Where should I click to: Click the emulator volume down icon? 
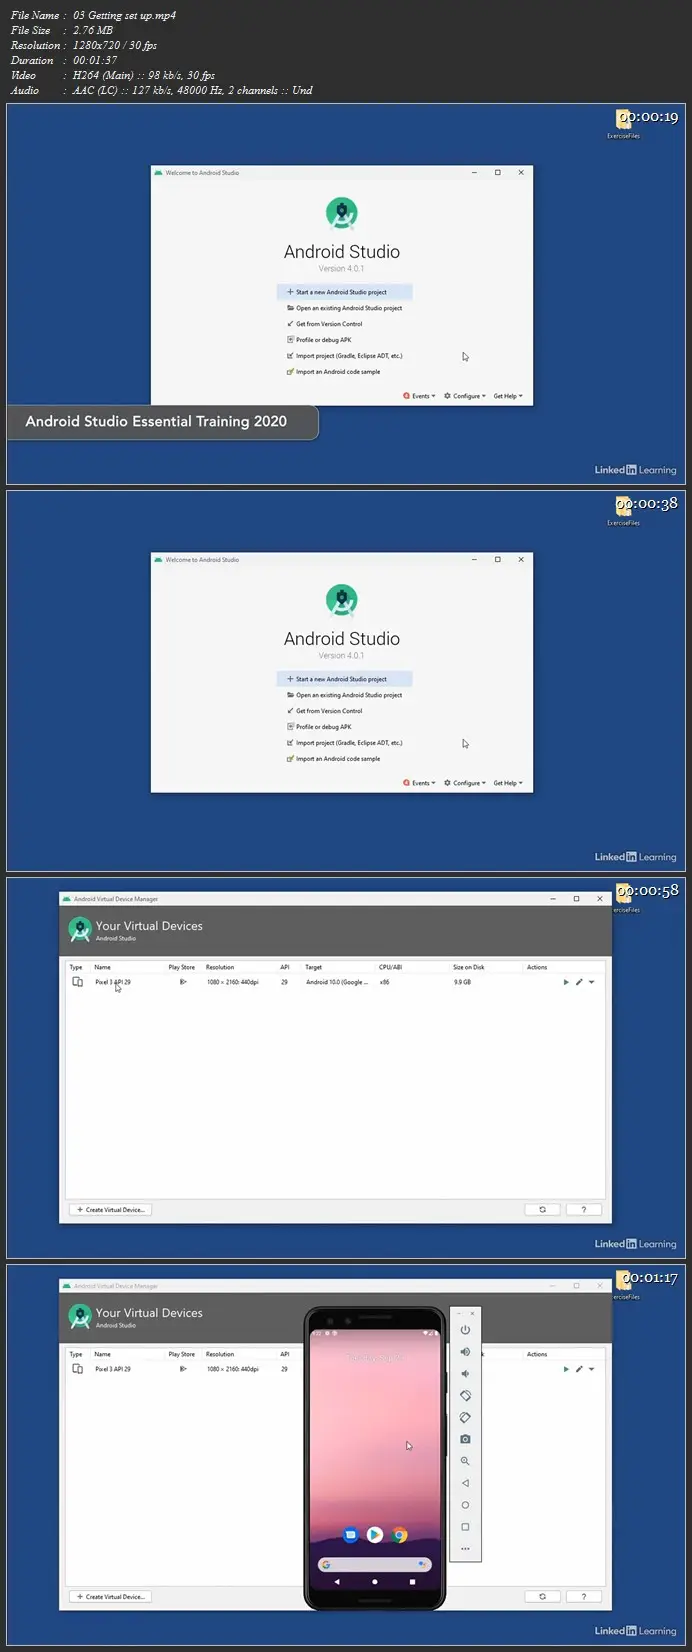(x=465, y=1374)
